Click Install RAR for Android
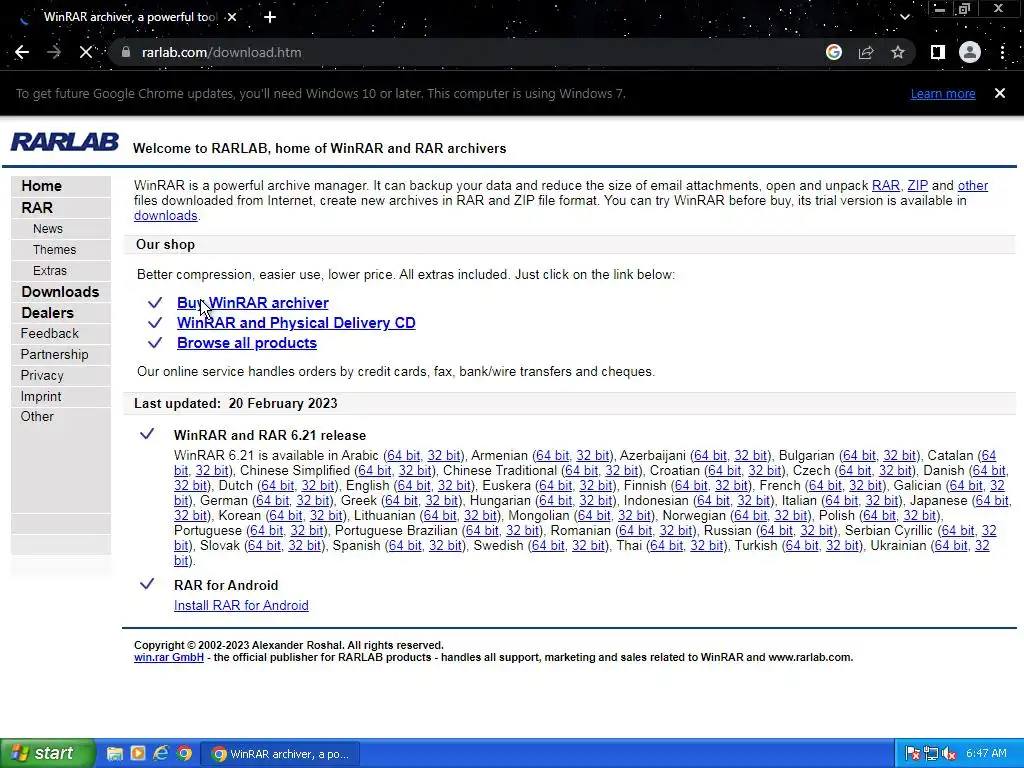Screen dimensions: 1024x768 pos(241,605)
